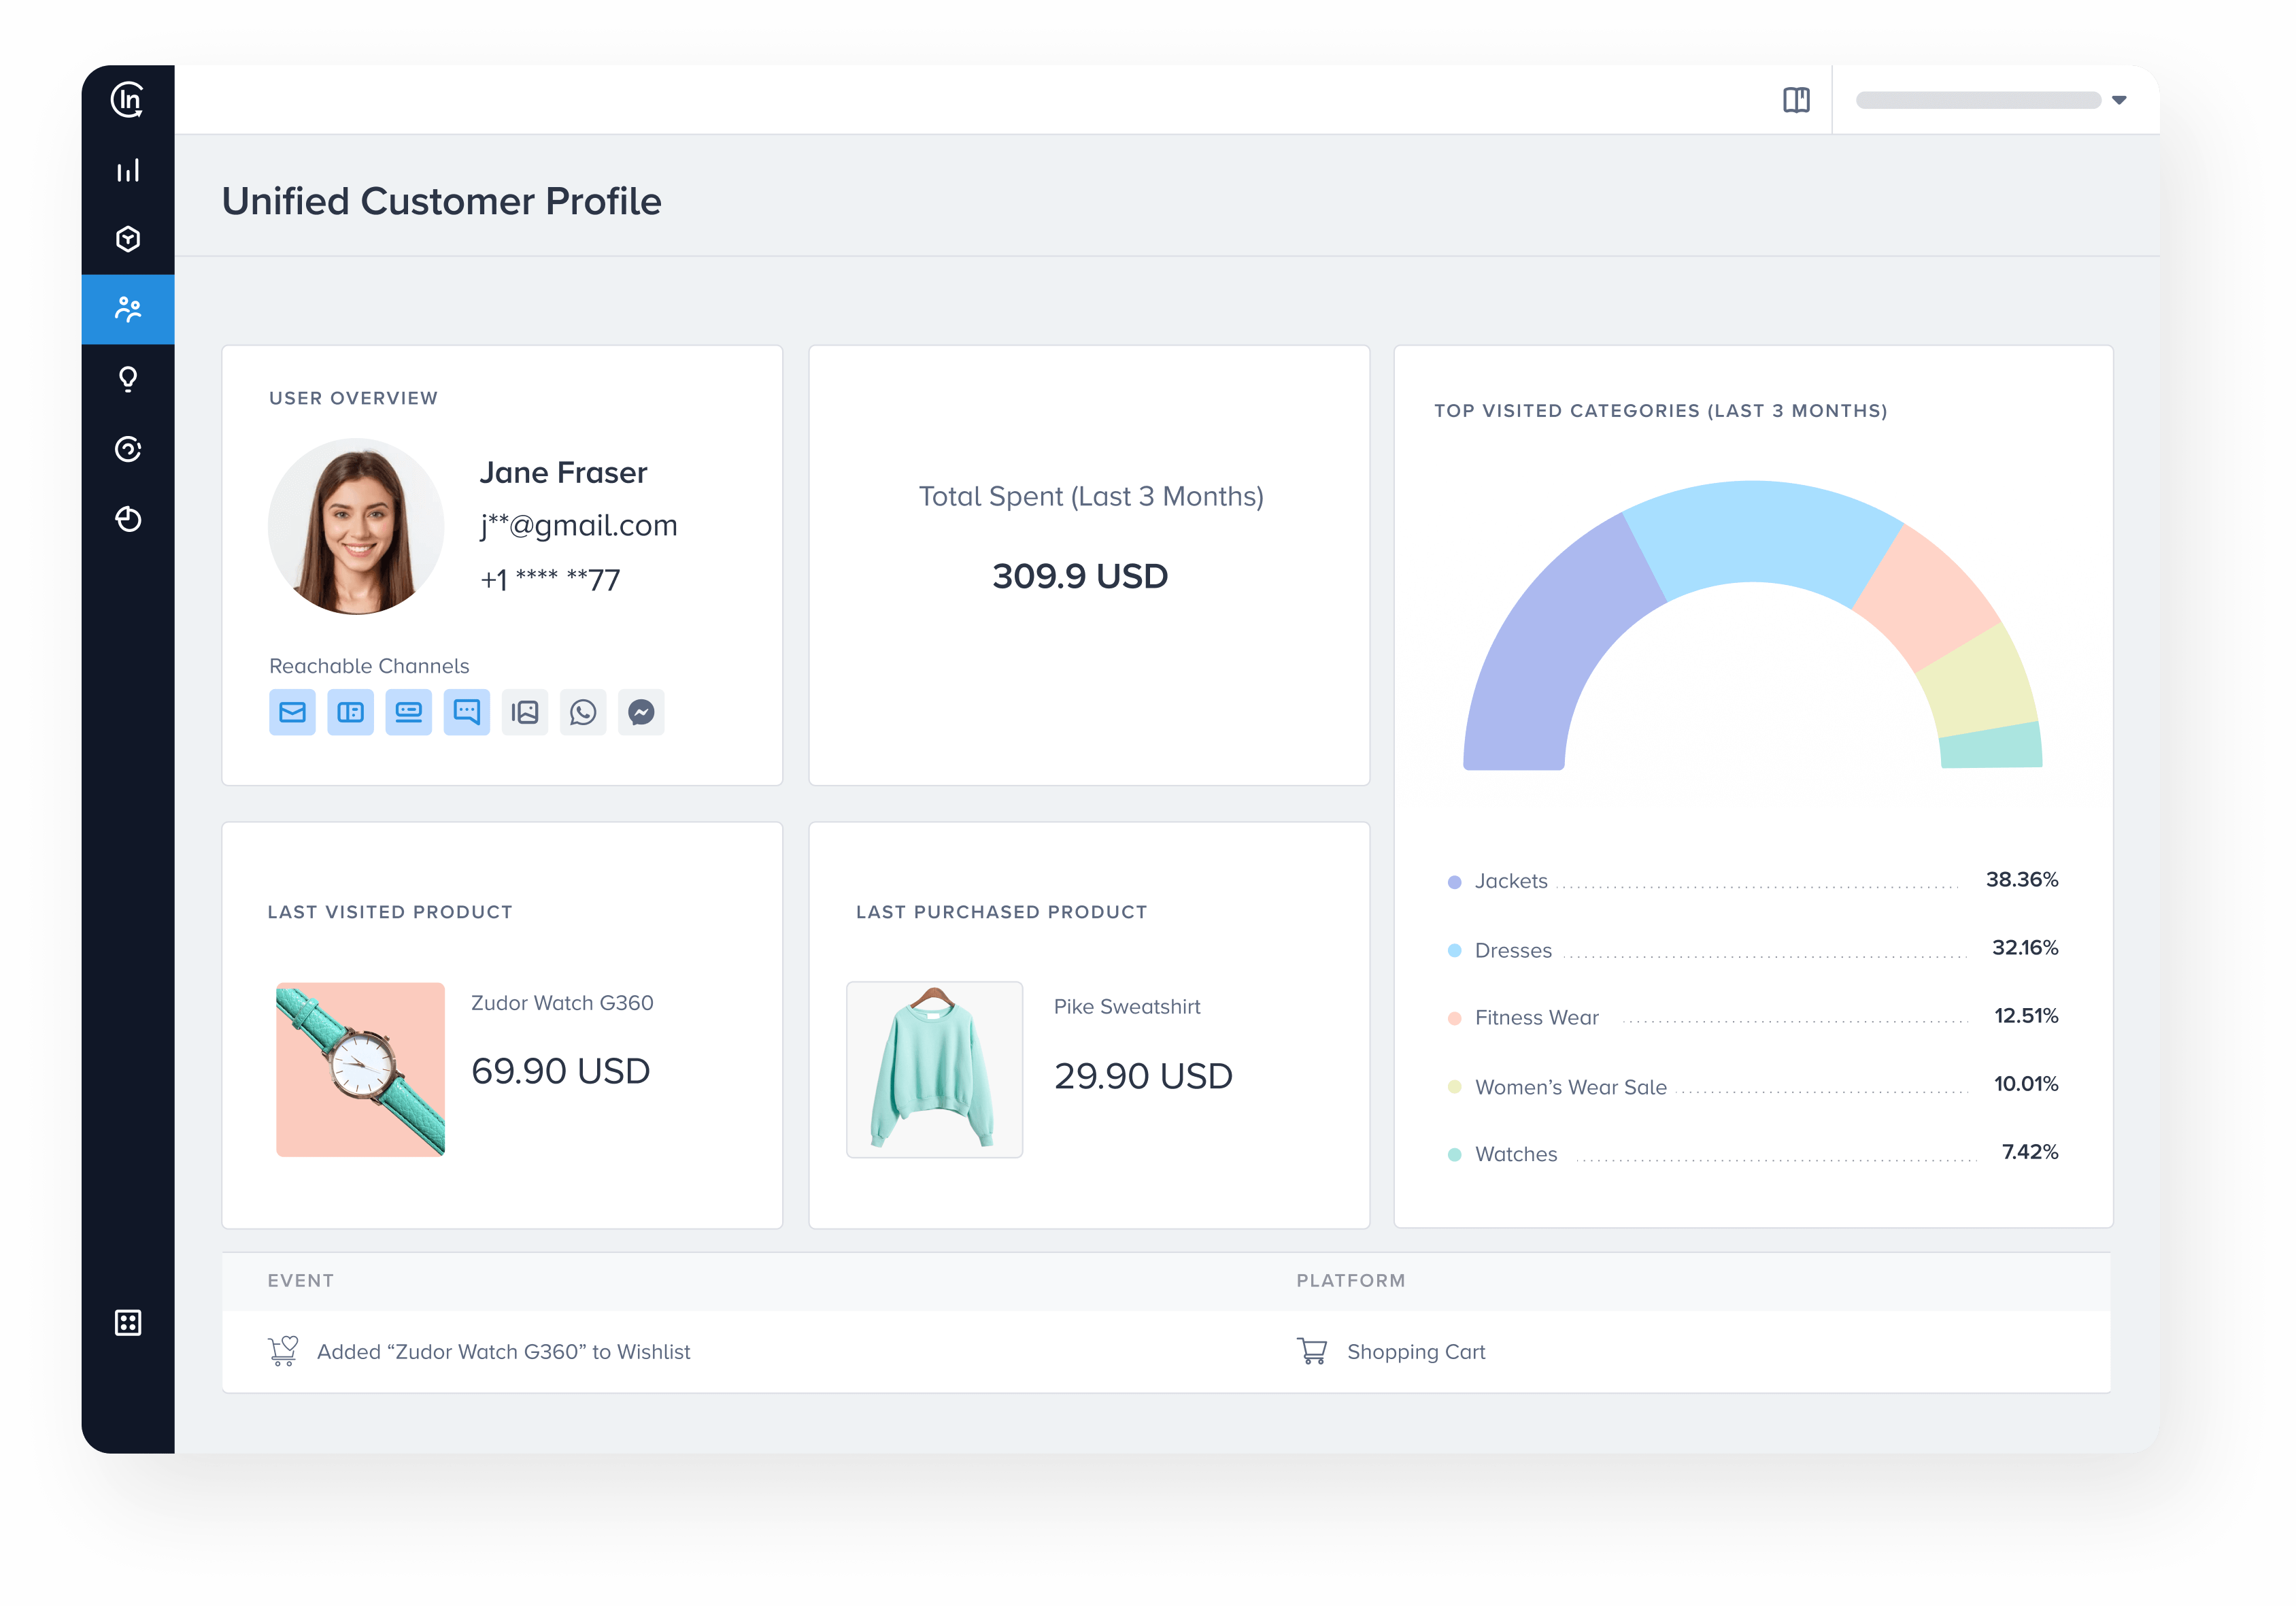Toggle the WhatsApp reachable channel
This screenshot has height=1606, width=2296.
click(583, 712)
